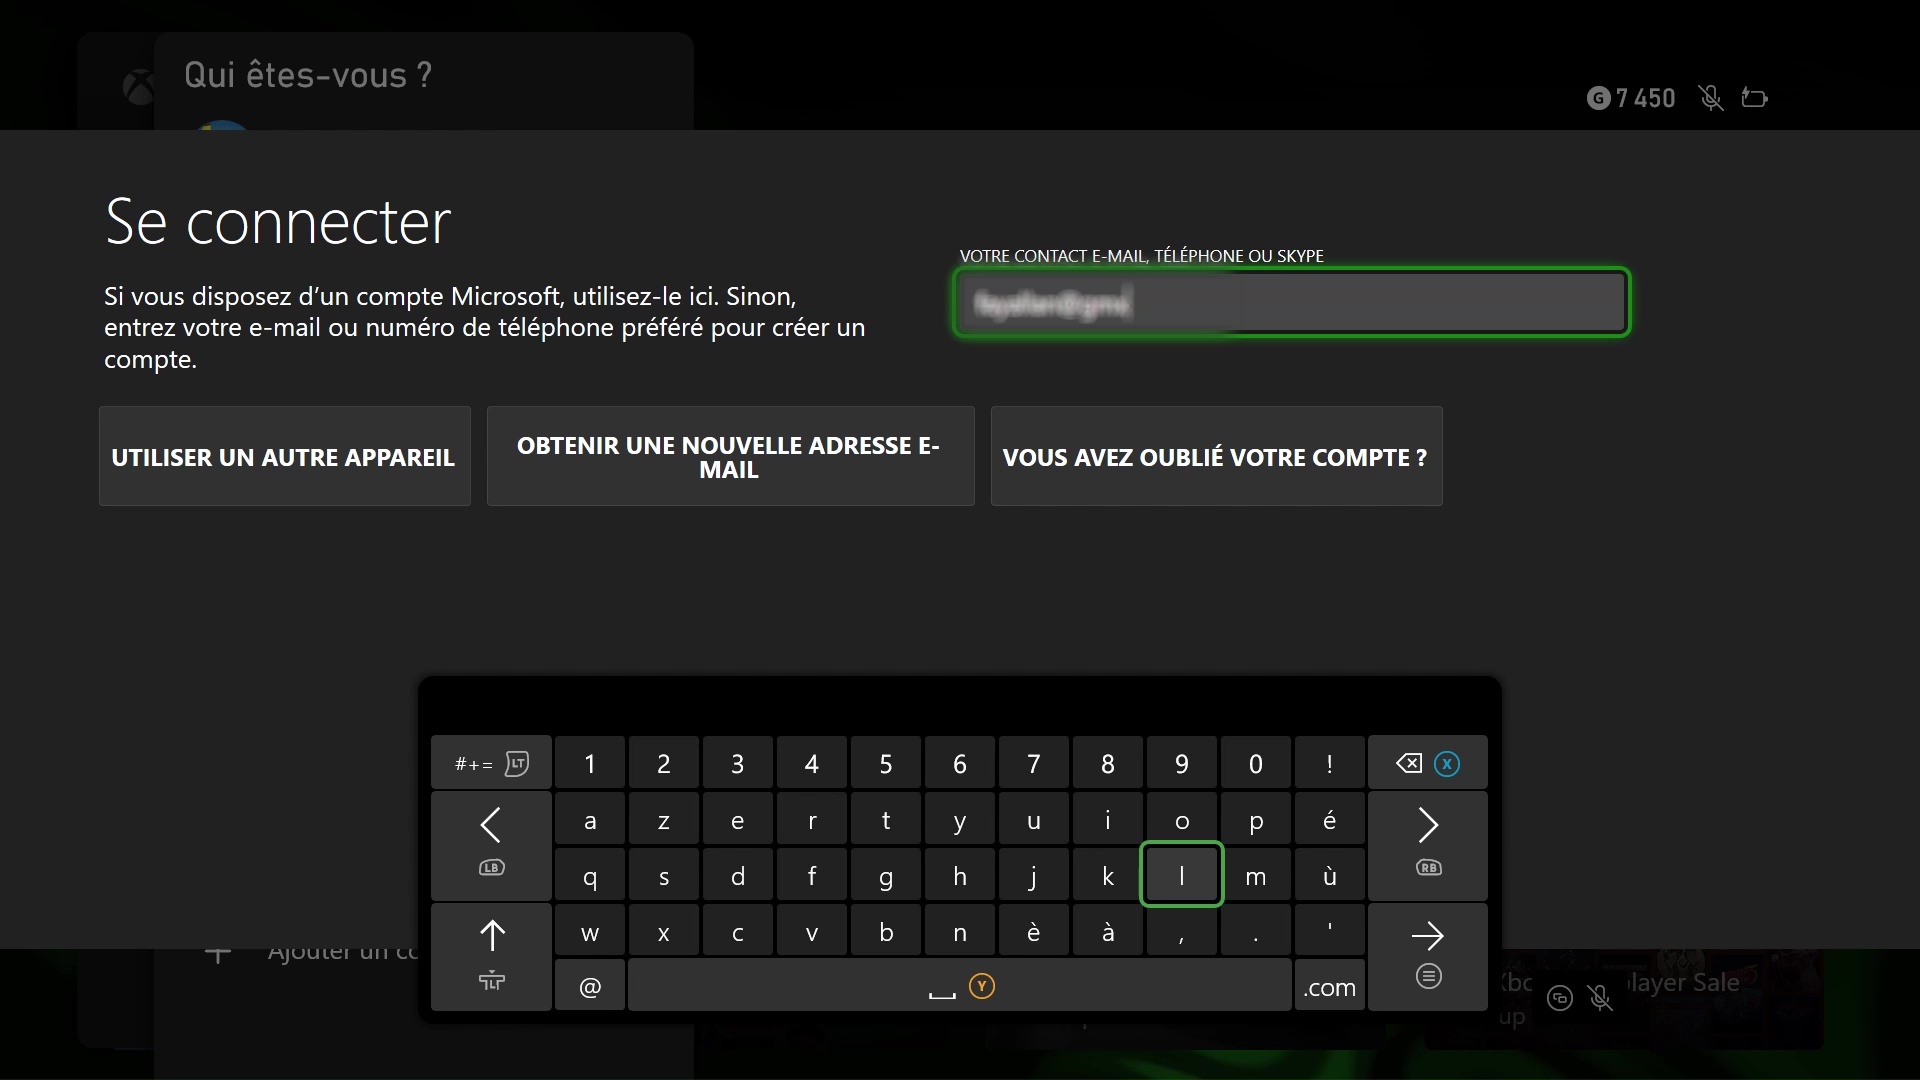Tap the letter s key
The image size is (1920, 1080).
tap(664, 876)
